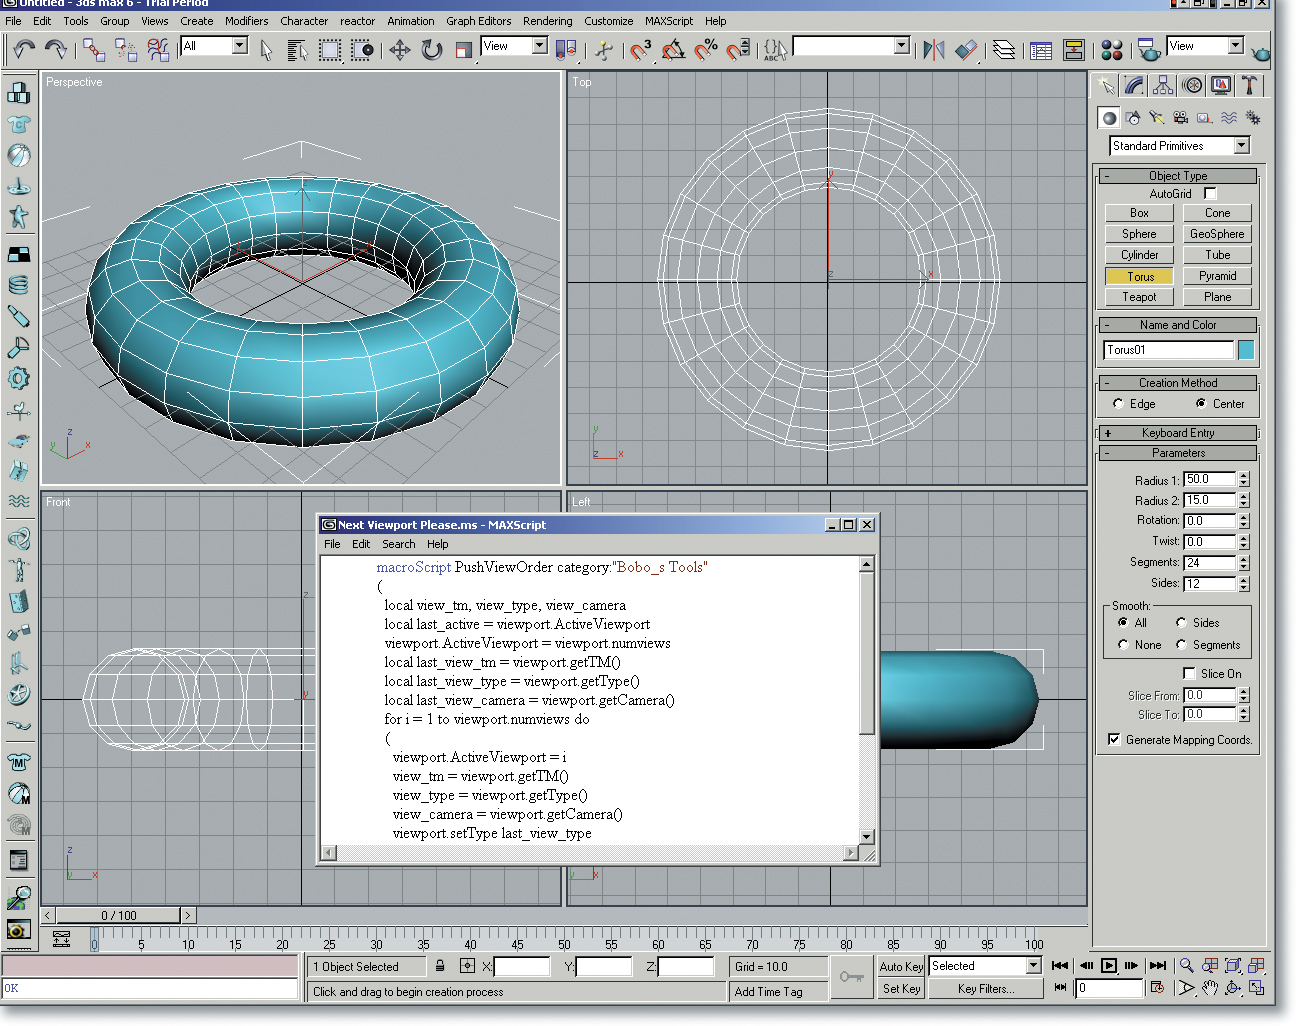Collapse the Object Type rollout
Viewport: 1296px width, 1026px height.
tap(1178, 176)
